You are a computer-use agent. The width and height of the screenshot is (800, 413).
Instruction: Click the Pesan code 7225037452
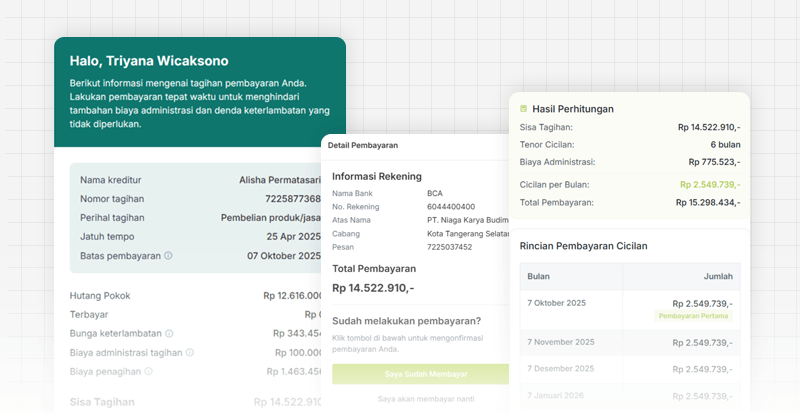[x=451, y=247]
